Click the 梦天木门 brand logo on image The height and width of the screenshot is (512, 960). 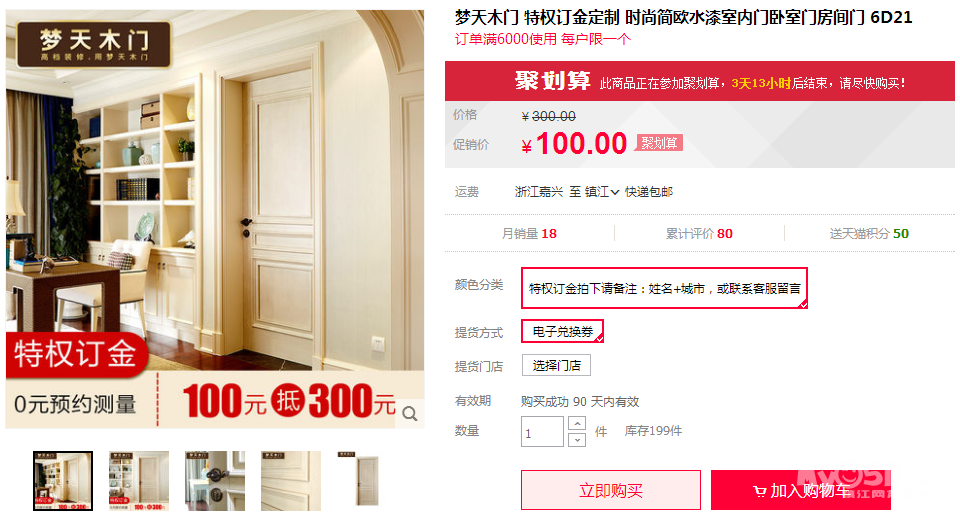click(94, 44)
